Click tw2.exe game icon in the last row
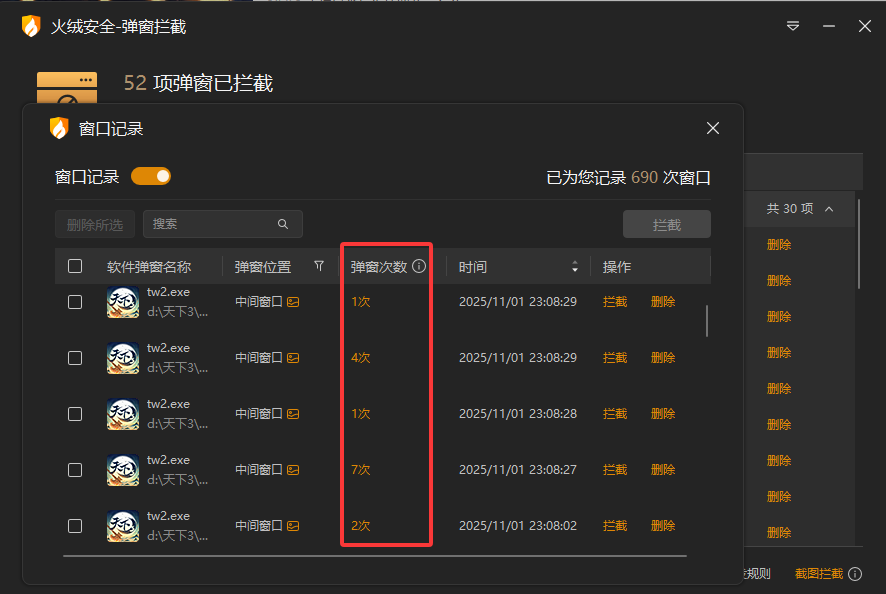The image size is (886, 594). click(123, 526)
